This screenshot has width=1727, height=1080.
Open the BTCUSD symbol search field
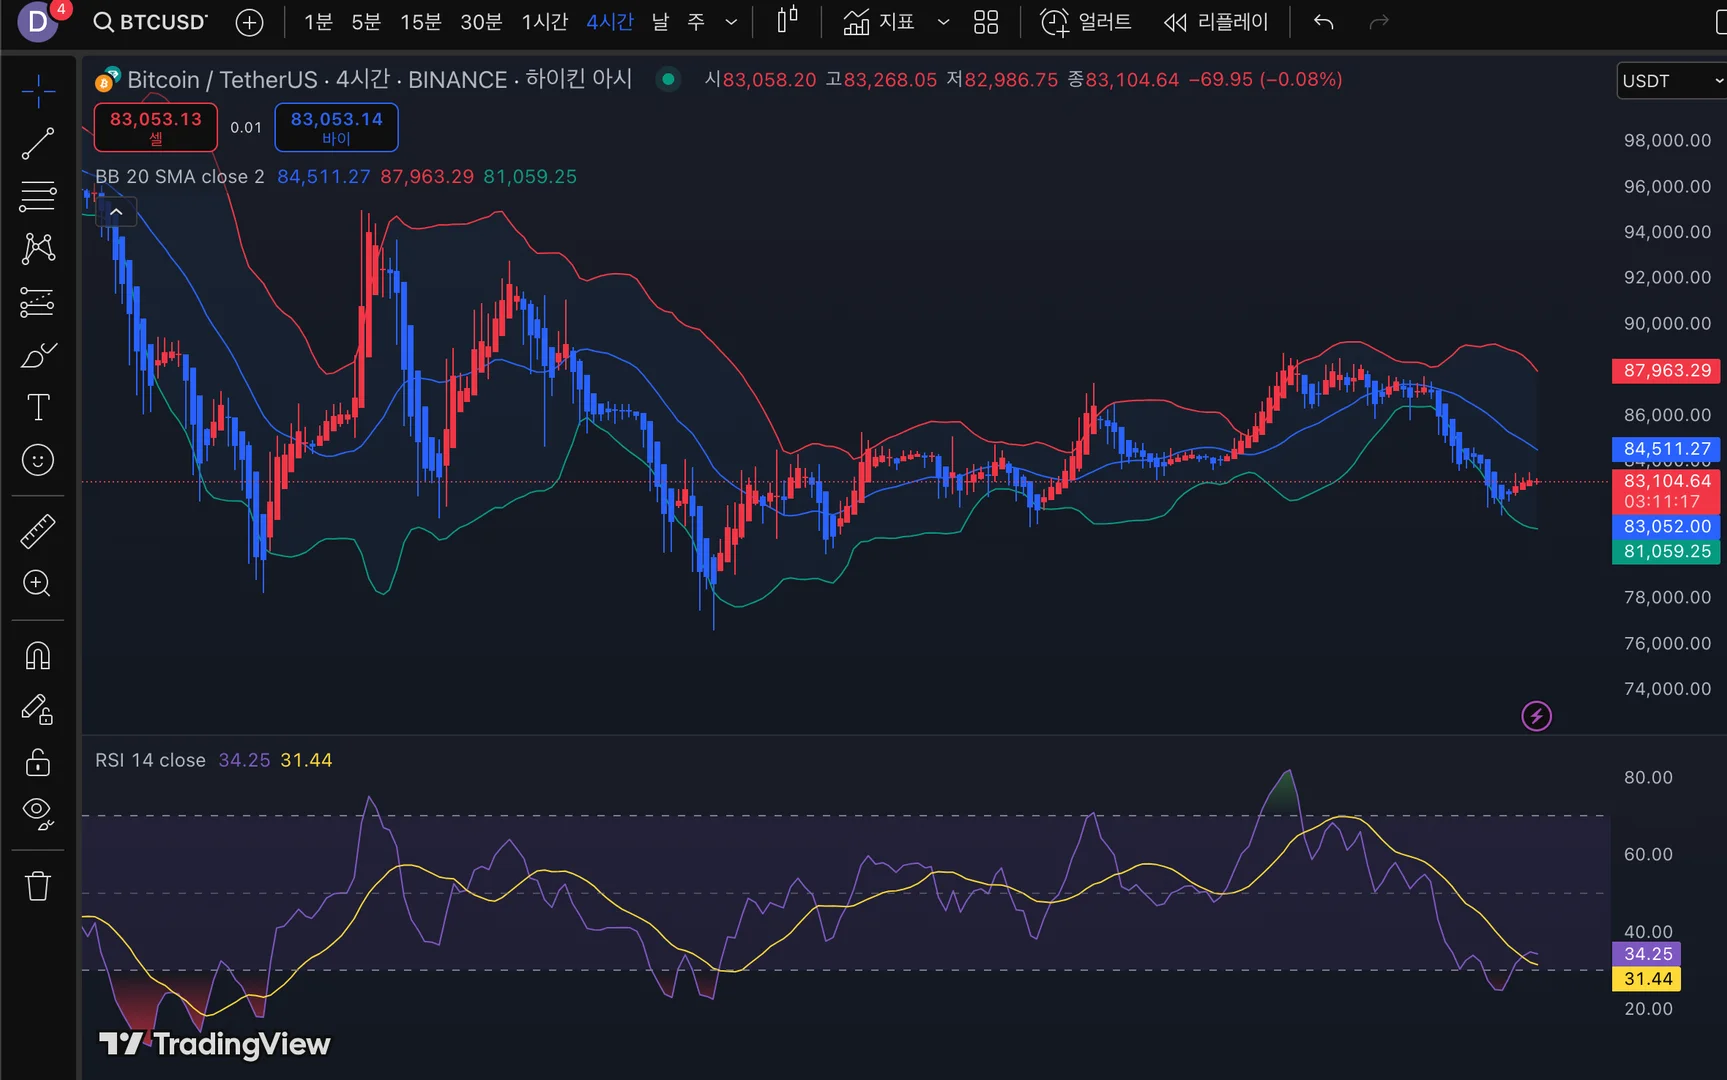click(x=151, y=22)
